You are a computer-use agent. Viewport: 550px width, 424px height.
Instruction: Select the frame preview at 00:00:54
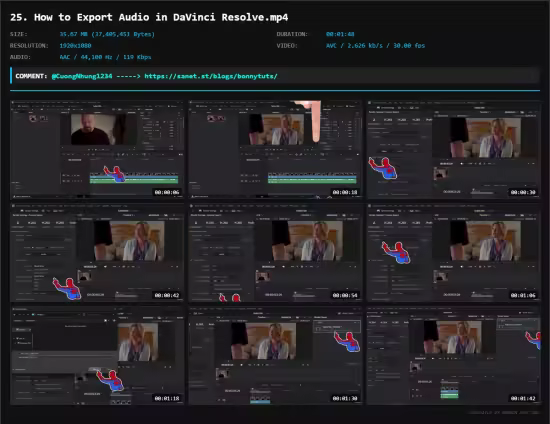point(275,253)
